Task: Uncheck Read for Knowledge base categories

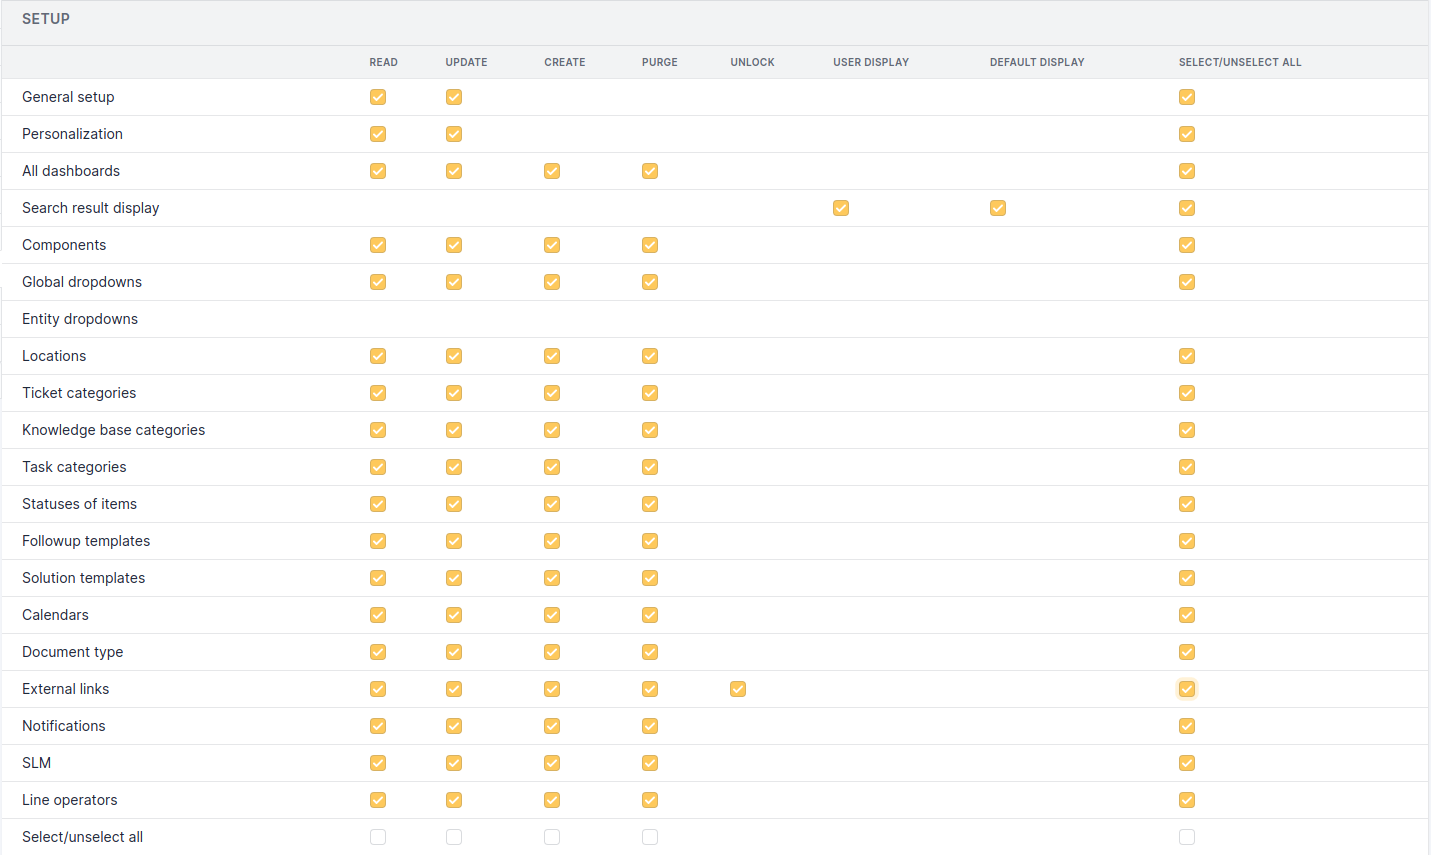Action: [378, 430]
